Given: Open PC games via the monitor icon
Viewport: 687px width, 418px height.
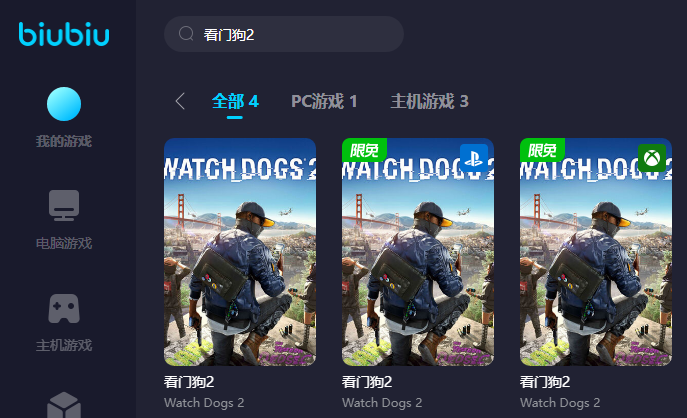Looking at the screenshot, I should pos(64,205).
